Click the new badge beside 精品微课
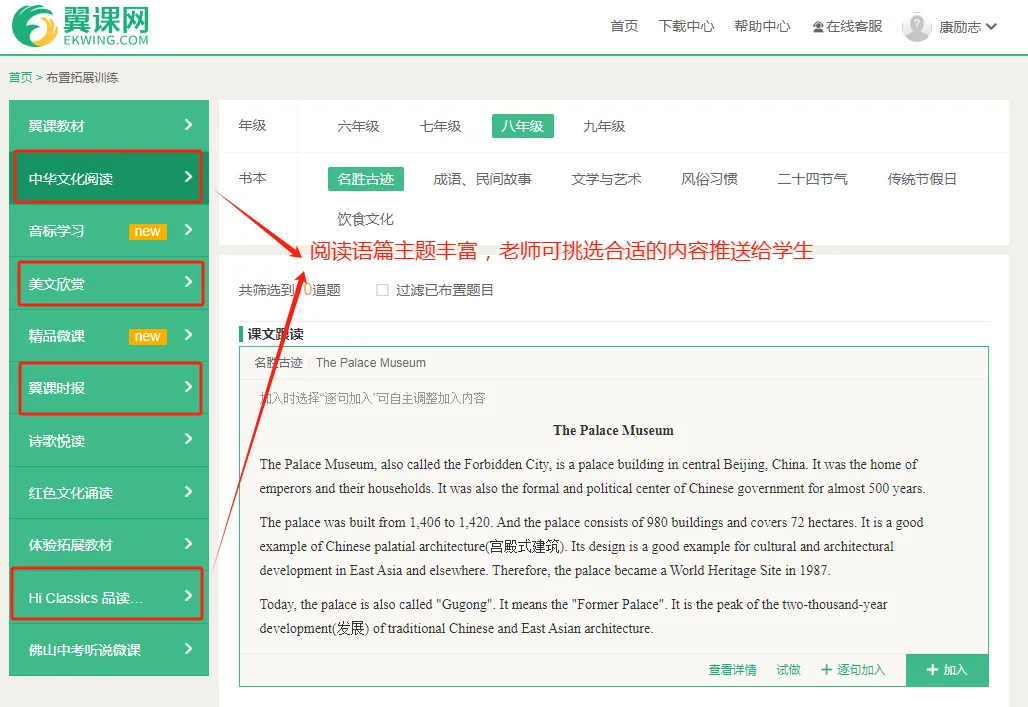 coord(148,336)
